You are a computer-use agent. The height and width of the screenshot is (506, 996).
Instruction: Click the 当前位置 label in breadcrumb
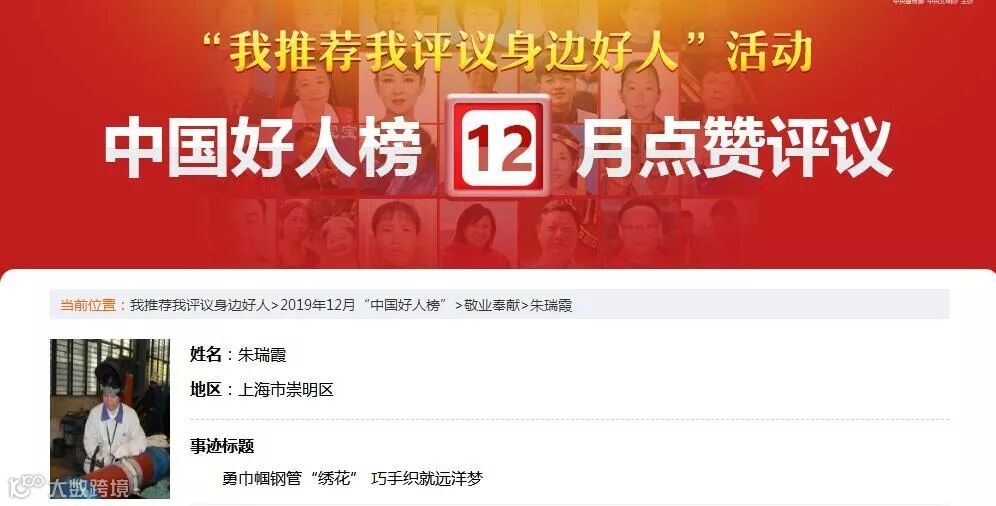point(88,305)
